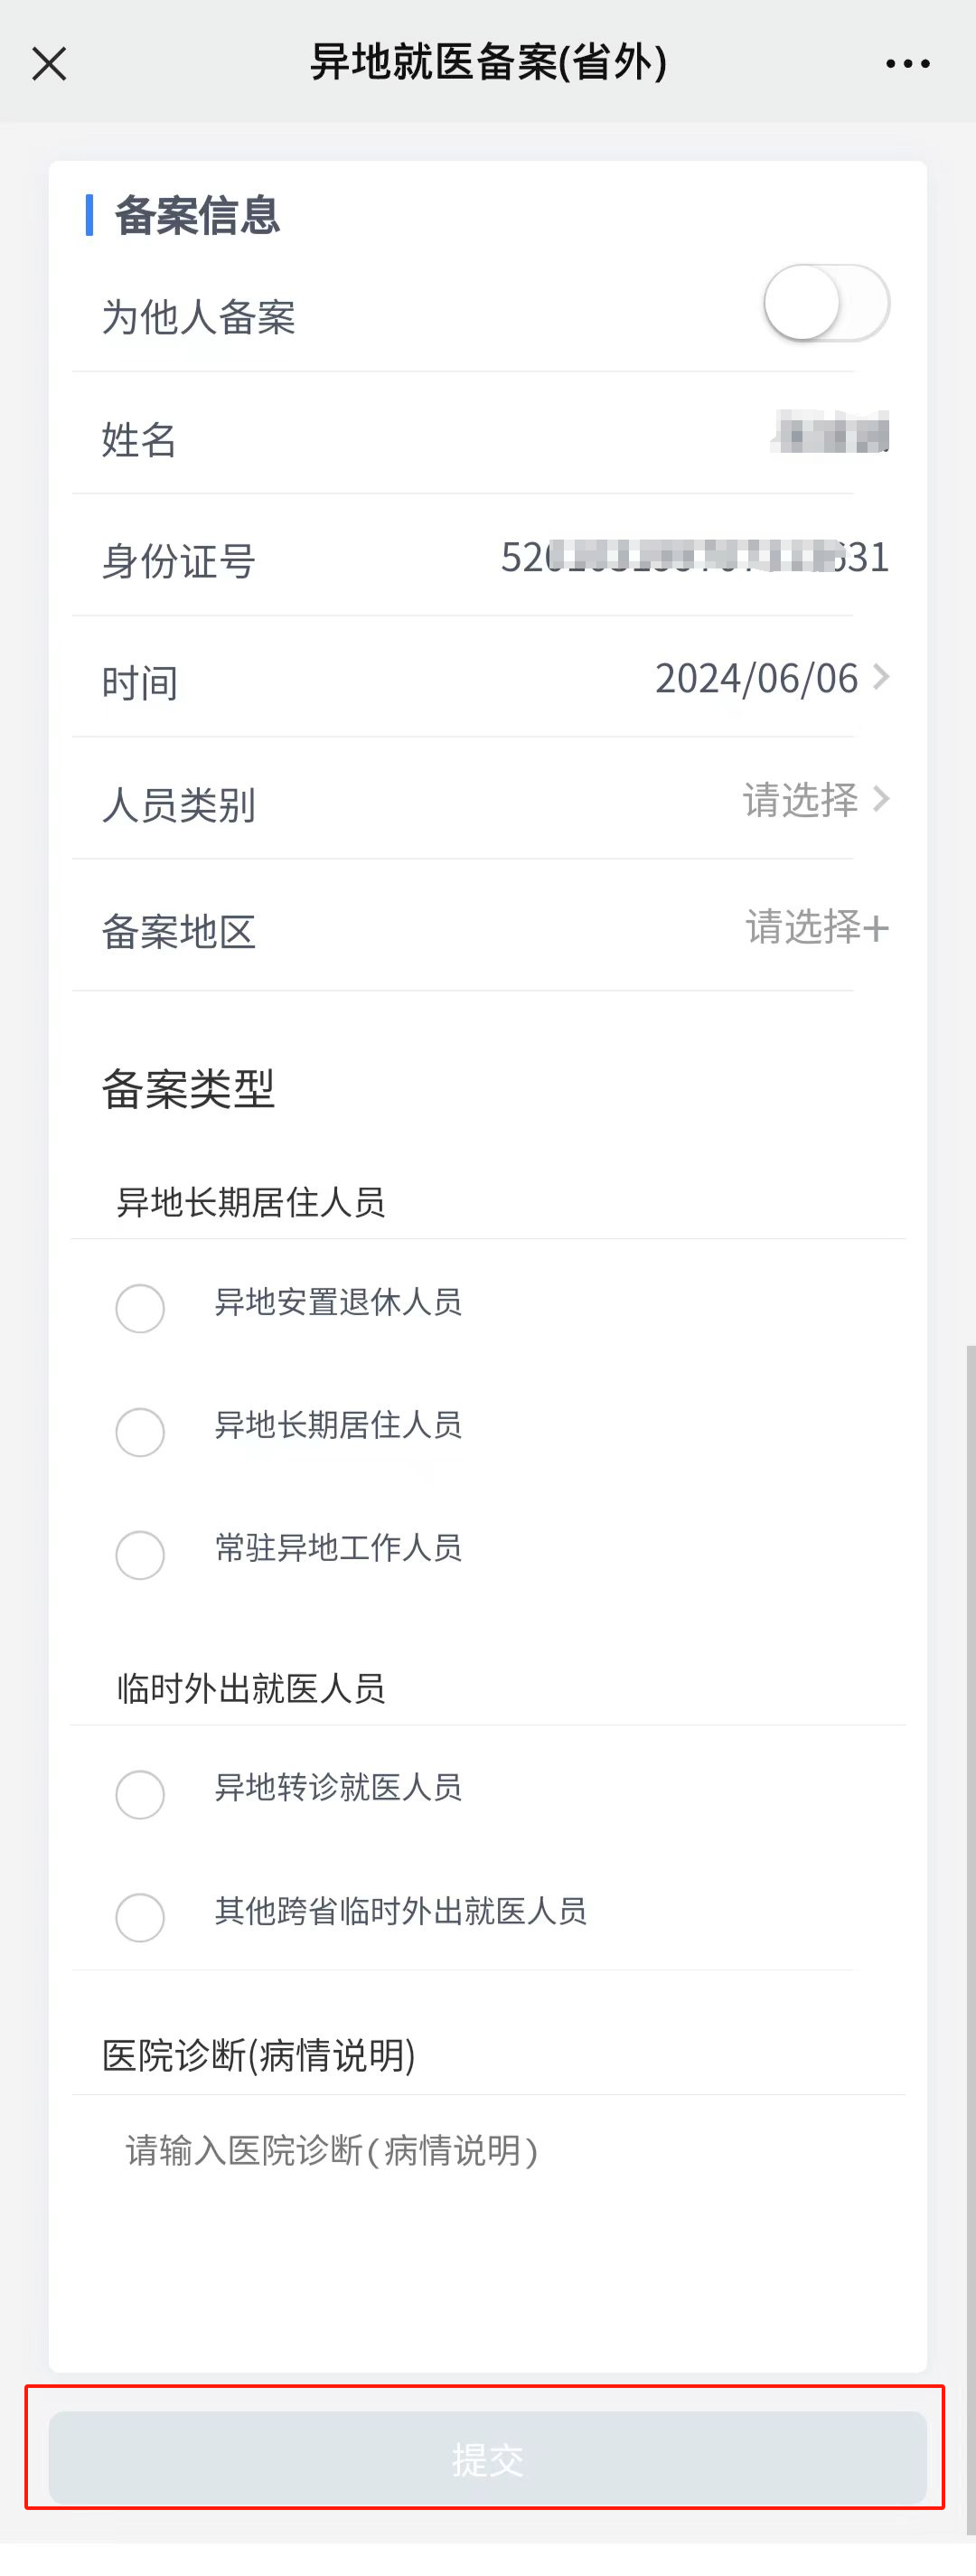This screenshot has width=976, height=2576.
Task: Select 异地长期居住人员 radio option
Action: point(140,1432)
